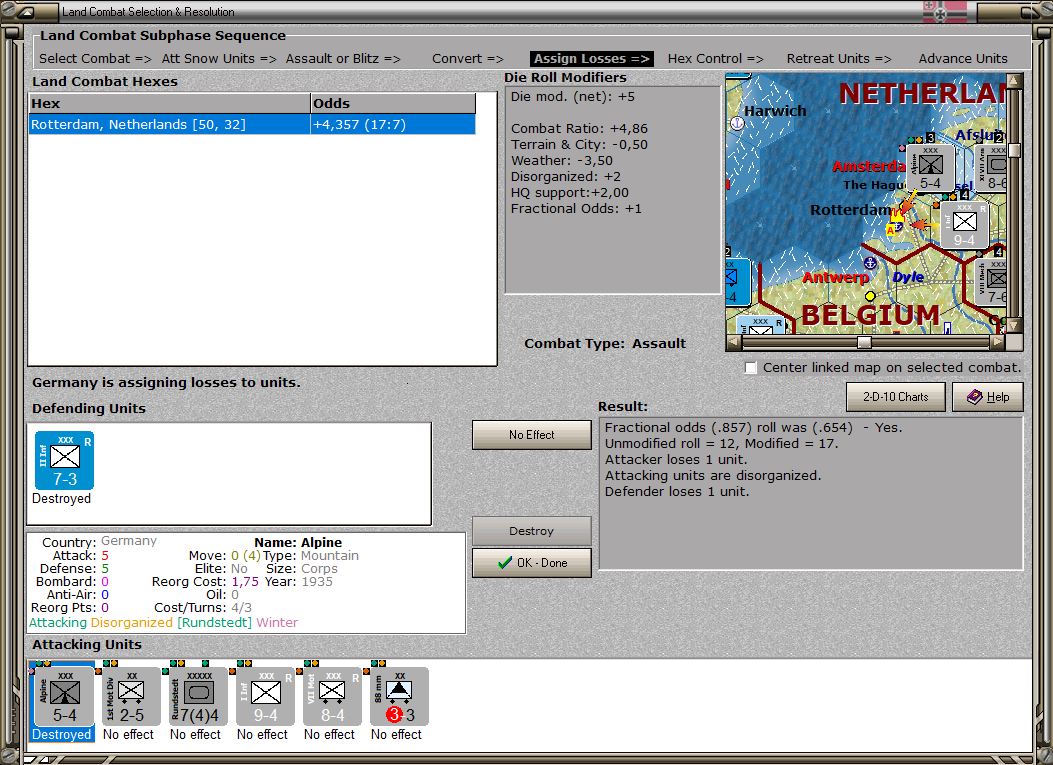Click the Fractional Odds: +1 modifier
Viewport: 1053px width, 765px height.
pyautogui.click(x=576, y=209)
